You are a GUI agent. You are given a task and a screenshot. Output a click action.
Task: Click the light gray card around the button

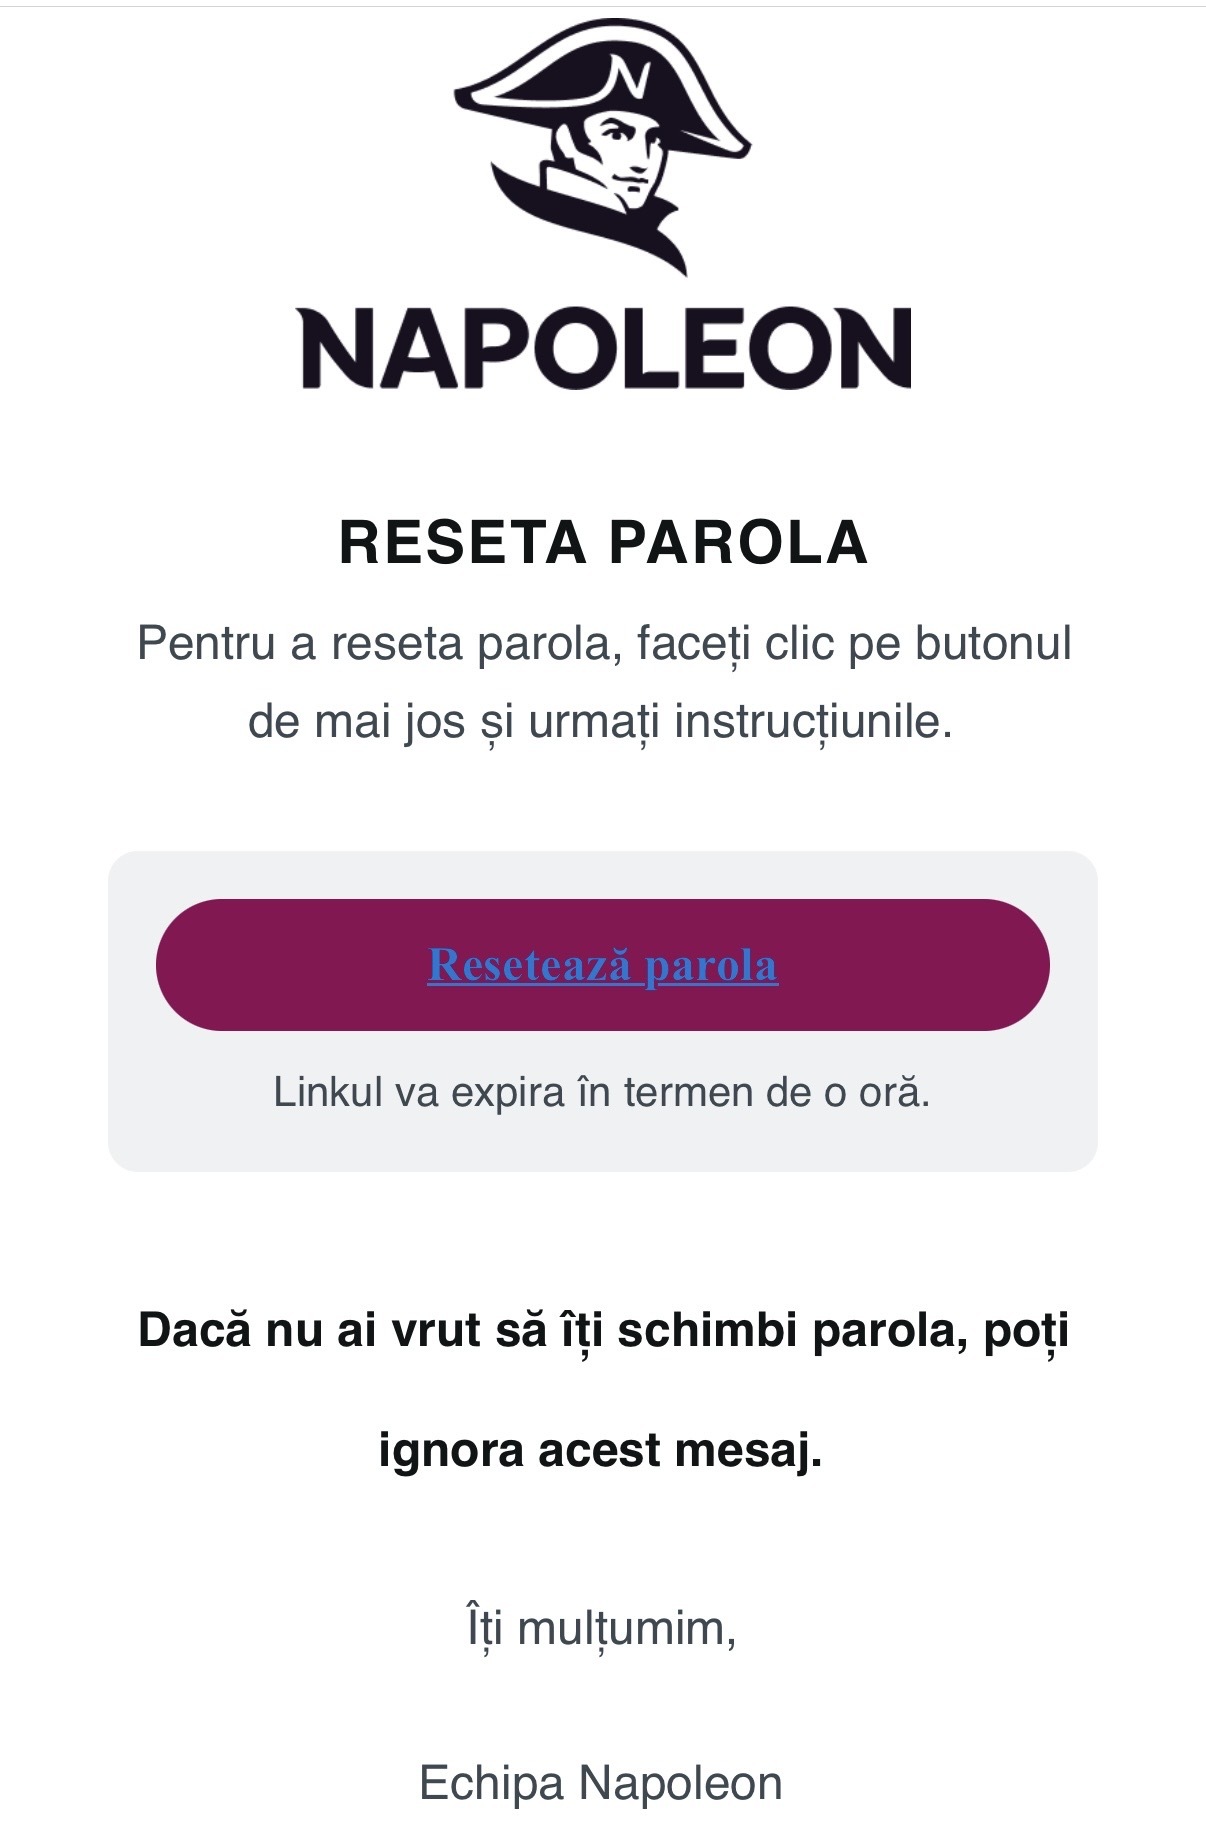(603, 1011)
